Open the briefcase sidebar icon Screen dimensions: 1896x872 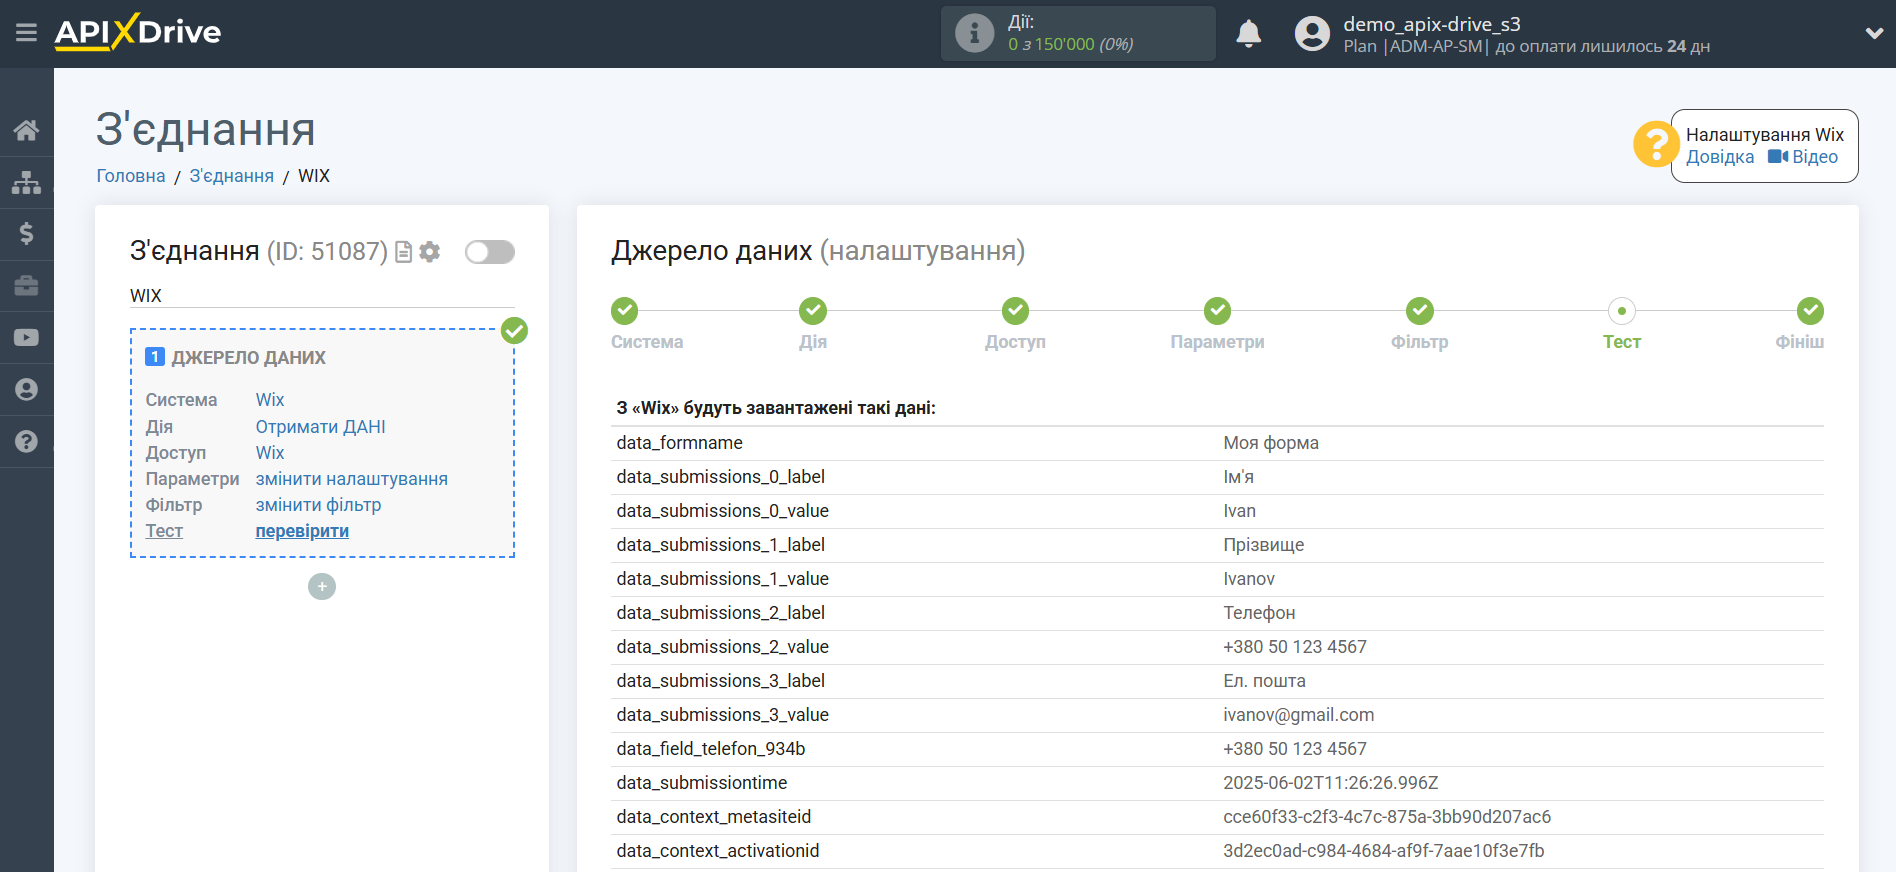27,286
